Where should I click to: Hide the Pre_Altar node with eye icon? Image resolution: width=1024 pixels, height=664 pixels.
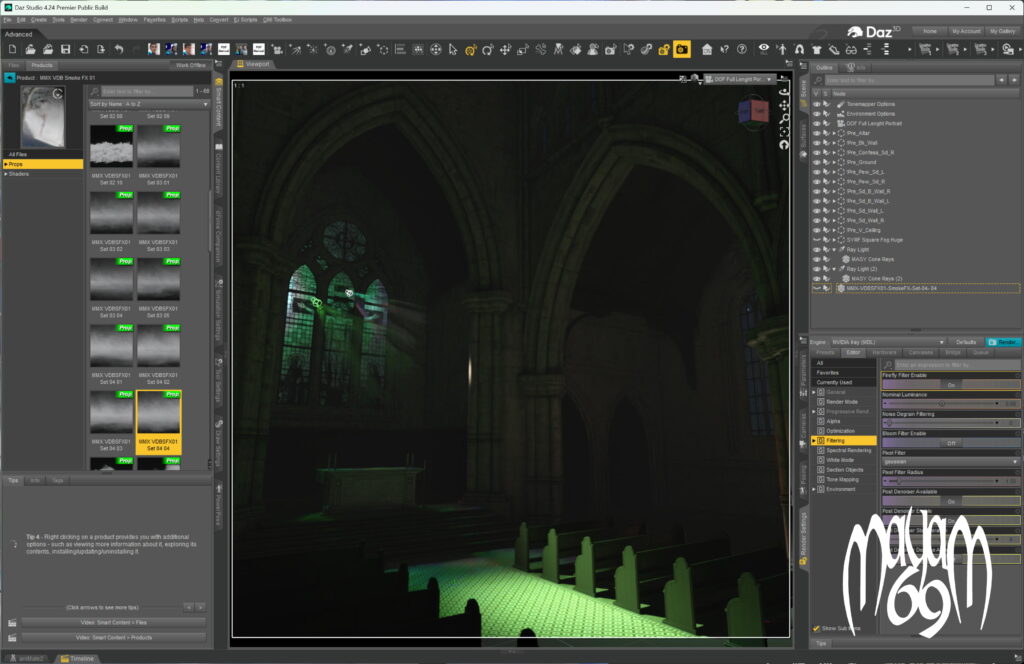point(816,133)
